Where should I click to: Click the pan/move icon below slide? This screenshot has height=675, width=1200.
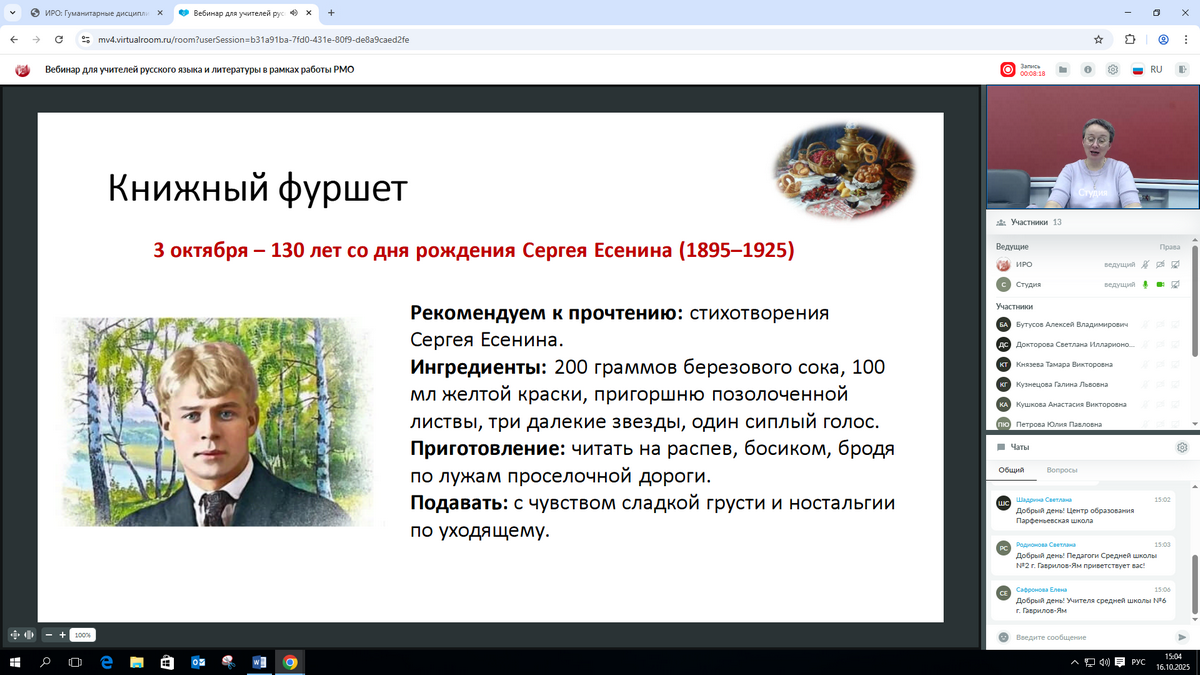(x=14, y=634)
